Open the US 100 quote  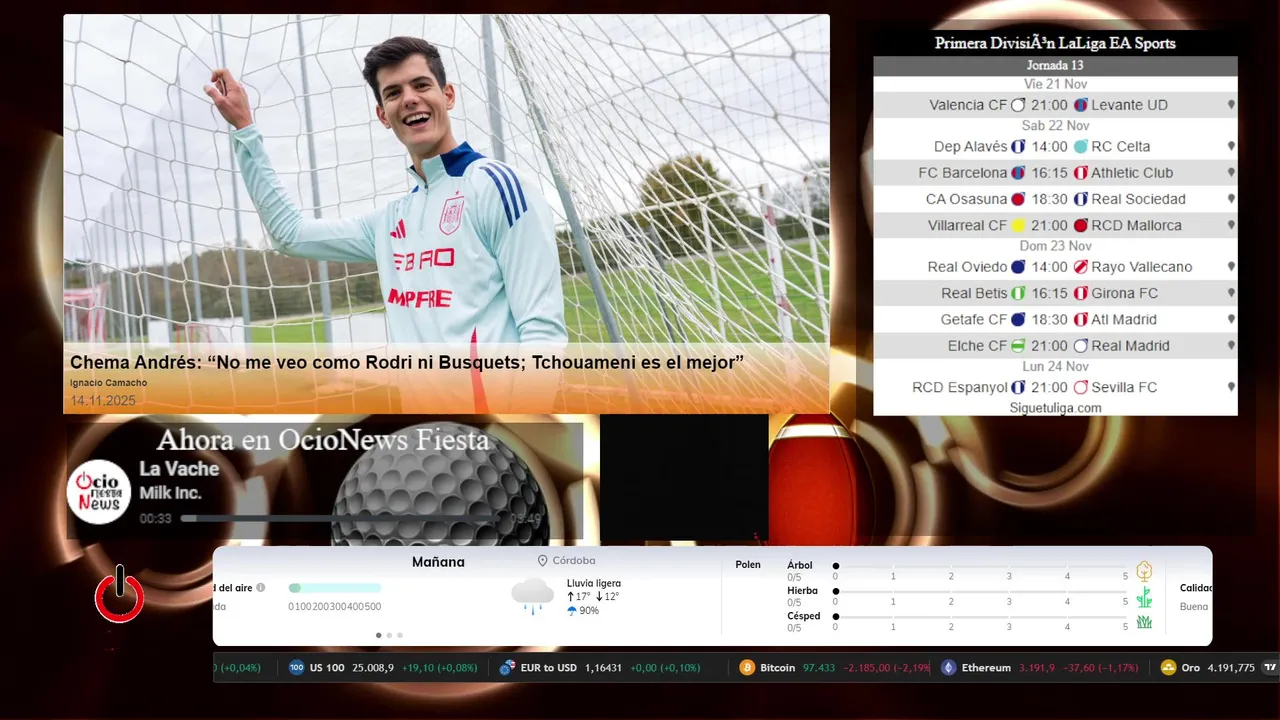(383, 668)
